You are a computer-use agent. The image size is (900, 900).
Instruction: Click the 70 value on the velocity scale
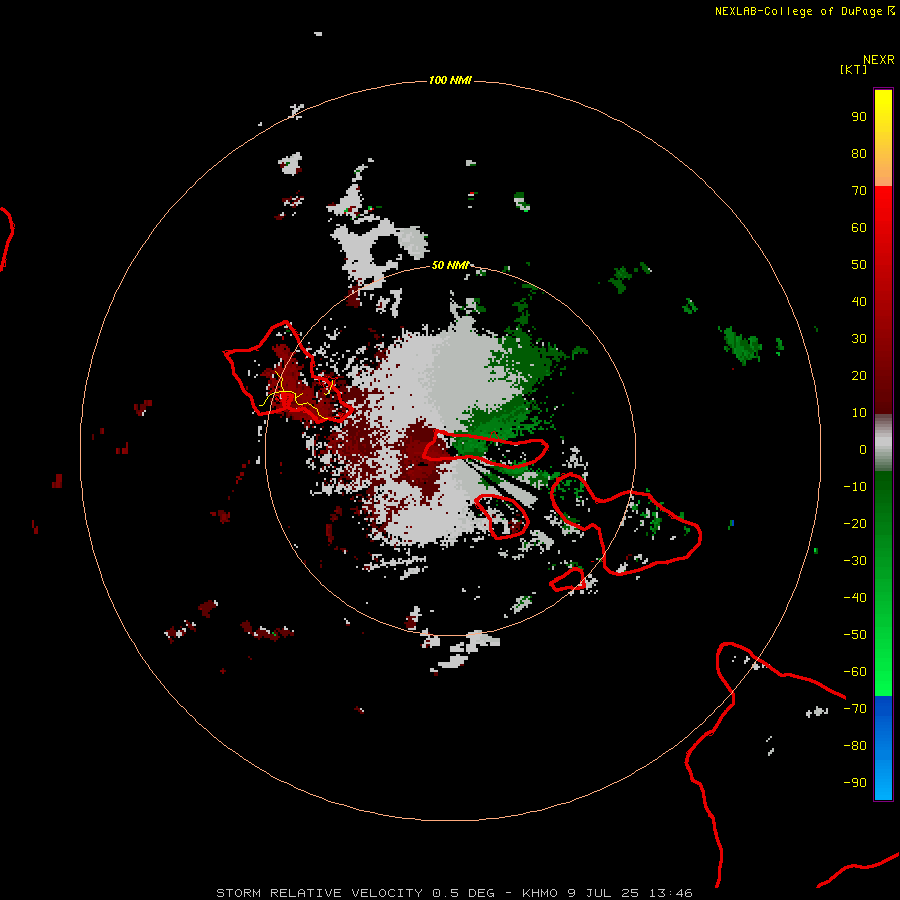pos(859,191)
